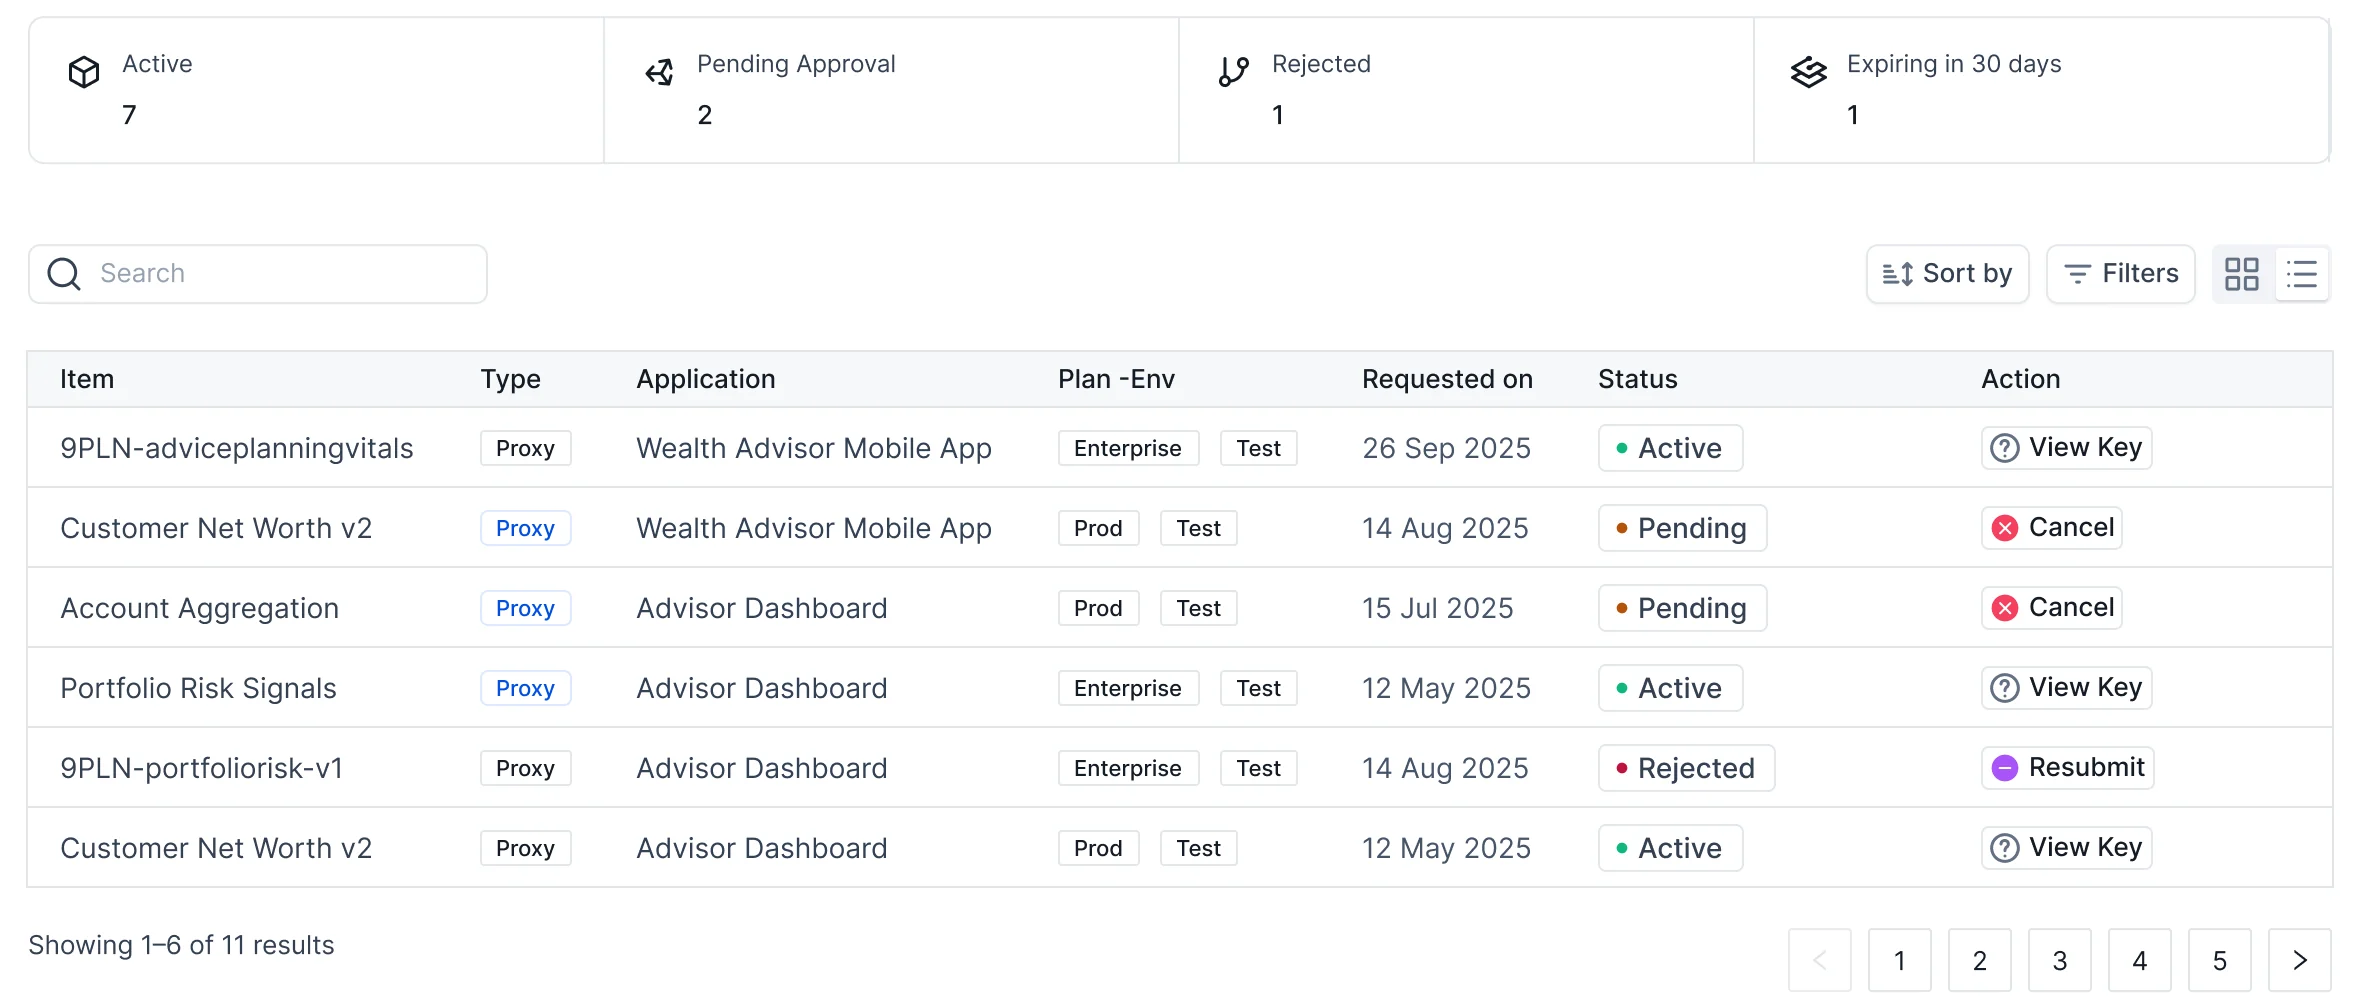Click the 15 Jul 2025 requested date

point(1437,608)
